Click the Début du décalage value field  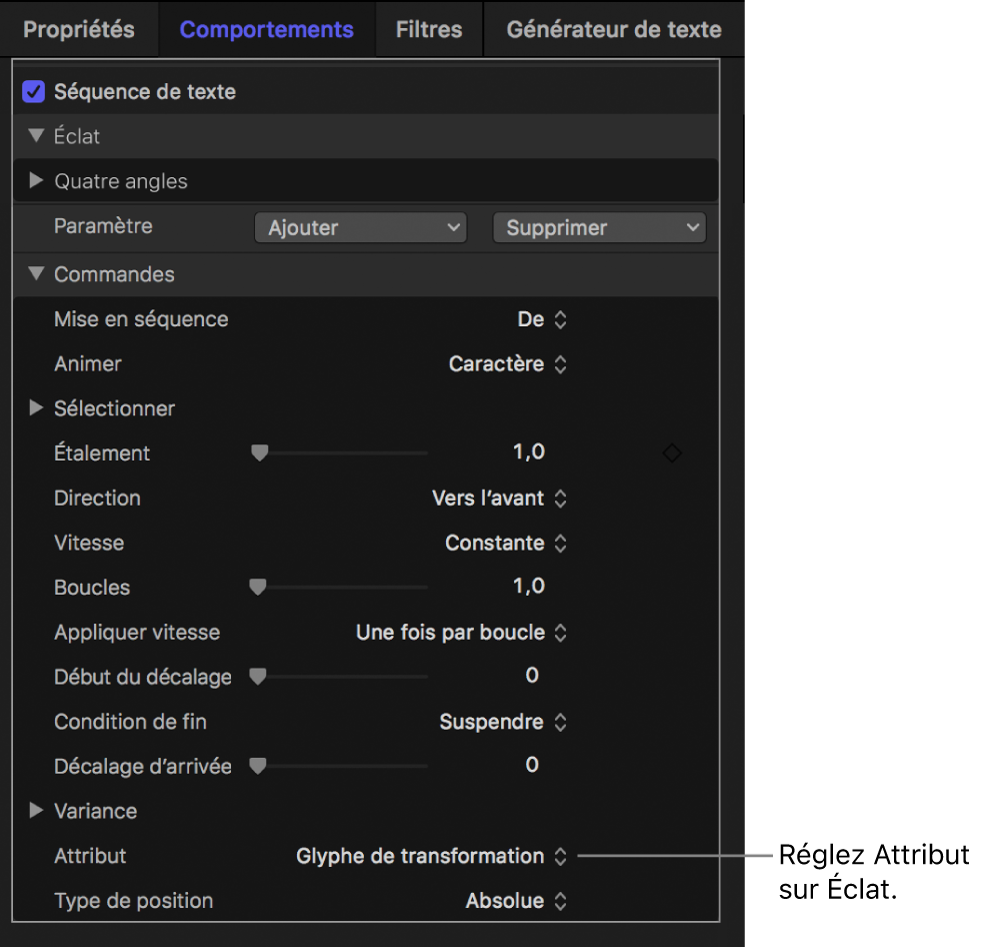(531, 676)
